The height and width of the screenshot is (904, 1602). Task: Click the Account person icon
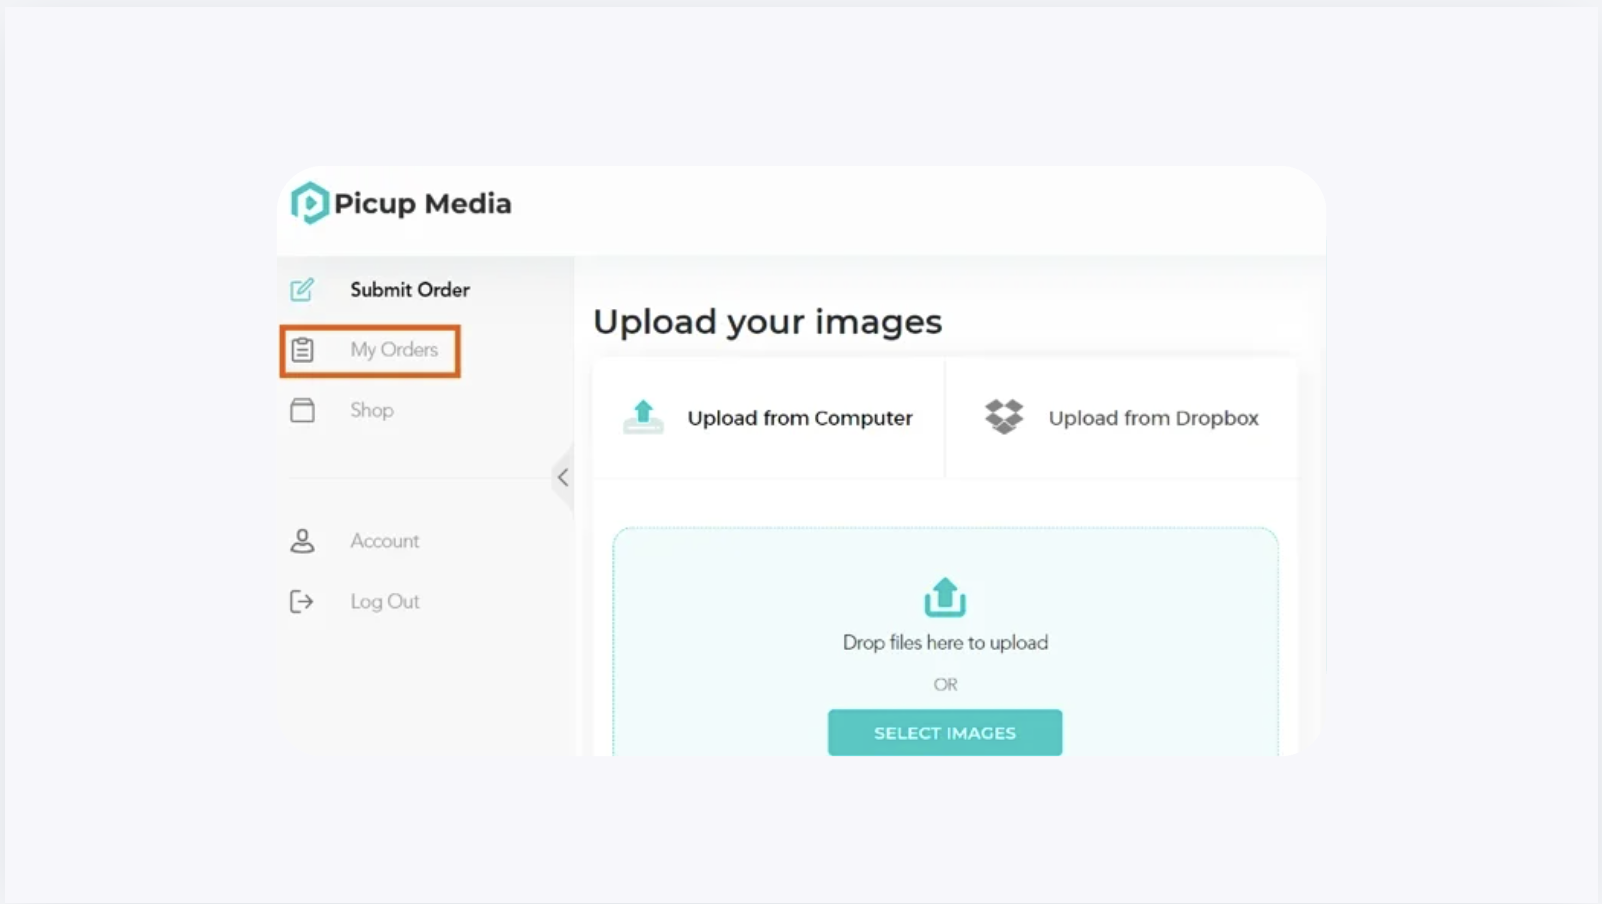click(x=302, y=541)
